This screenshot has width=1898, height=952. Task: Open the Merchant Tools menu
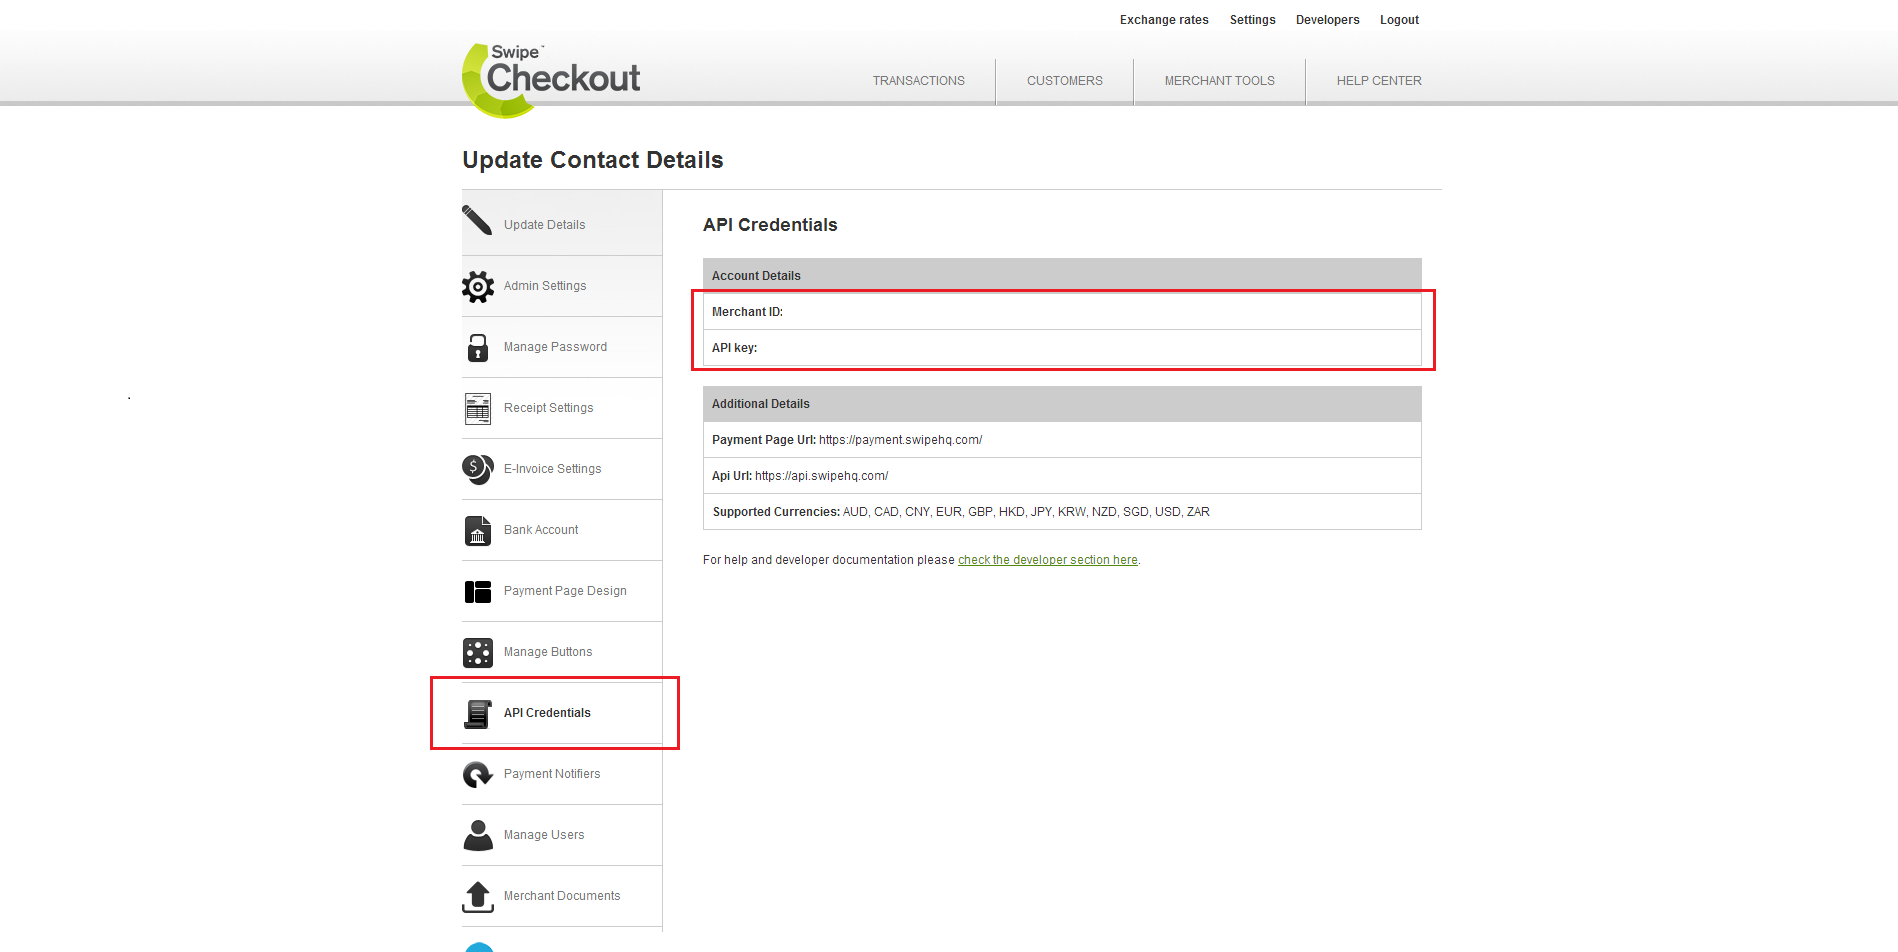pos(1219,81)
